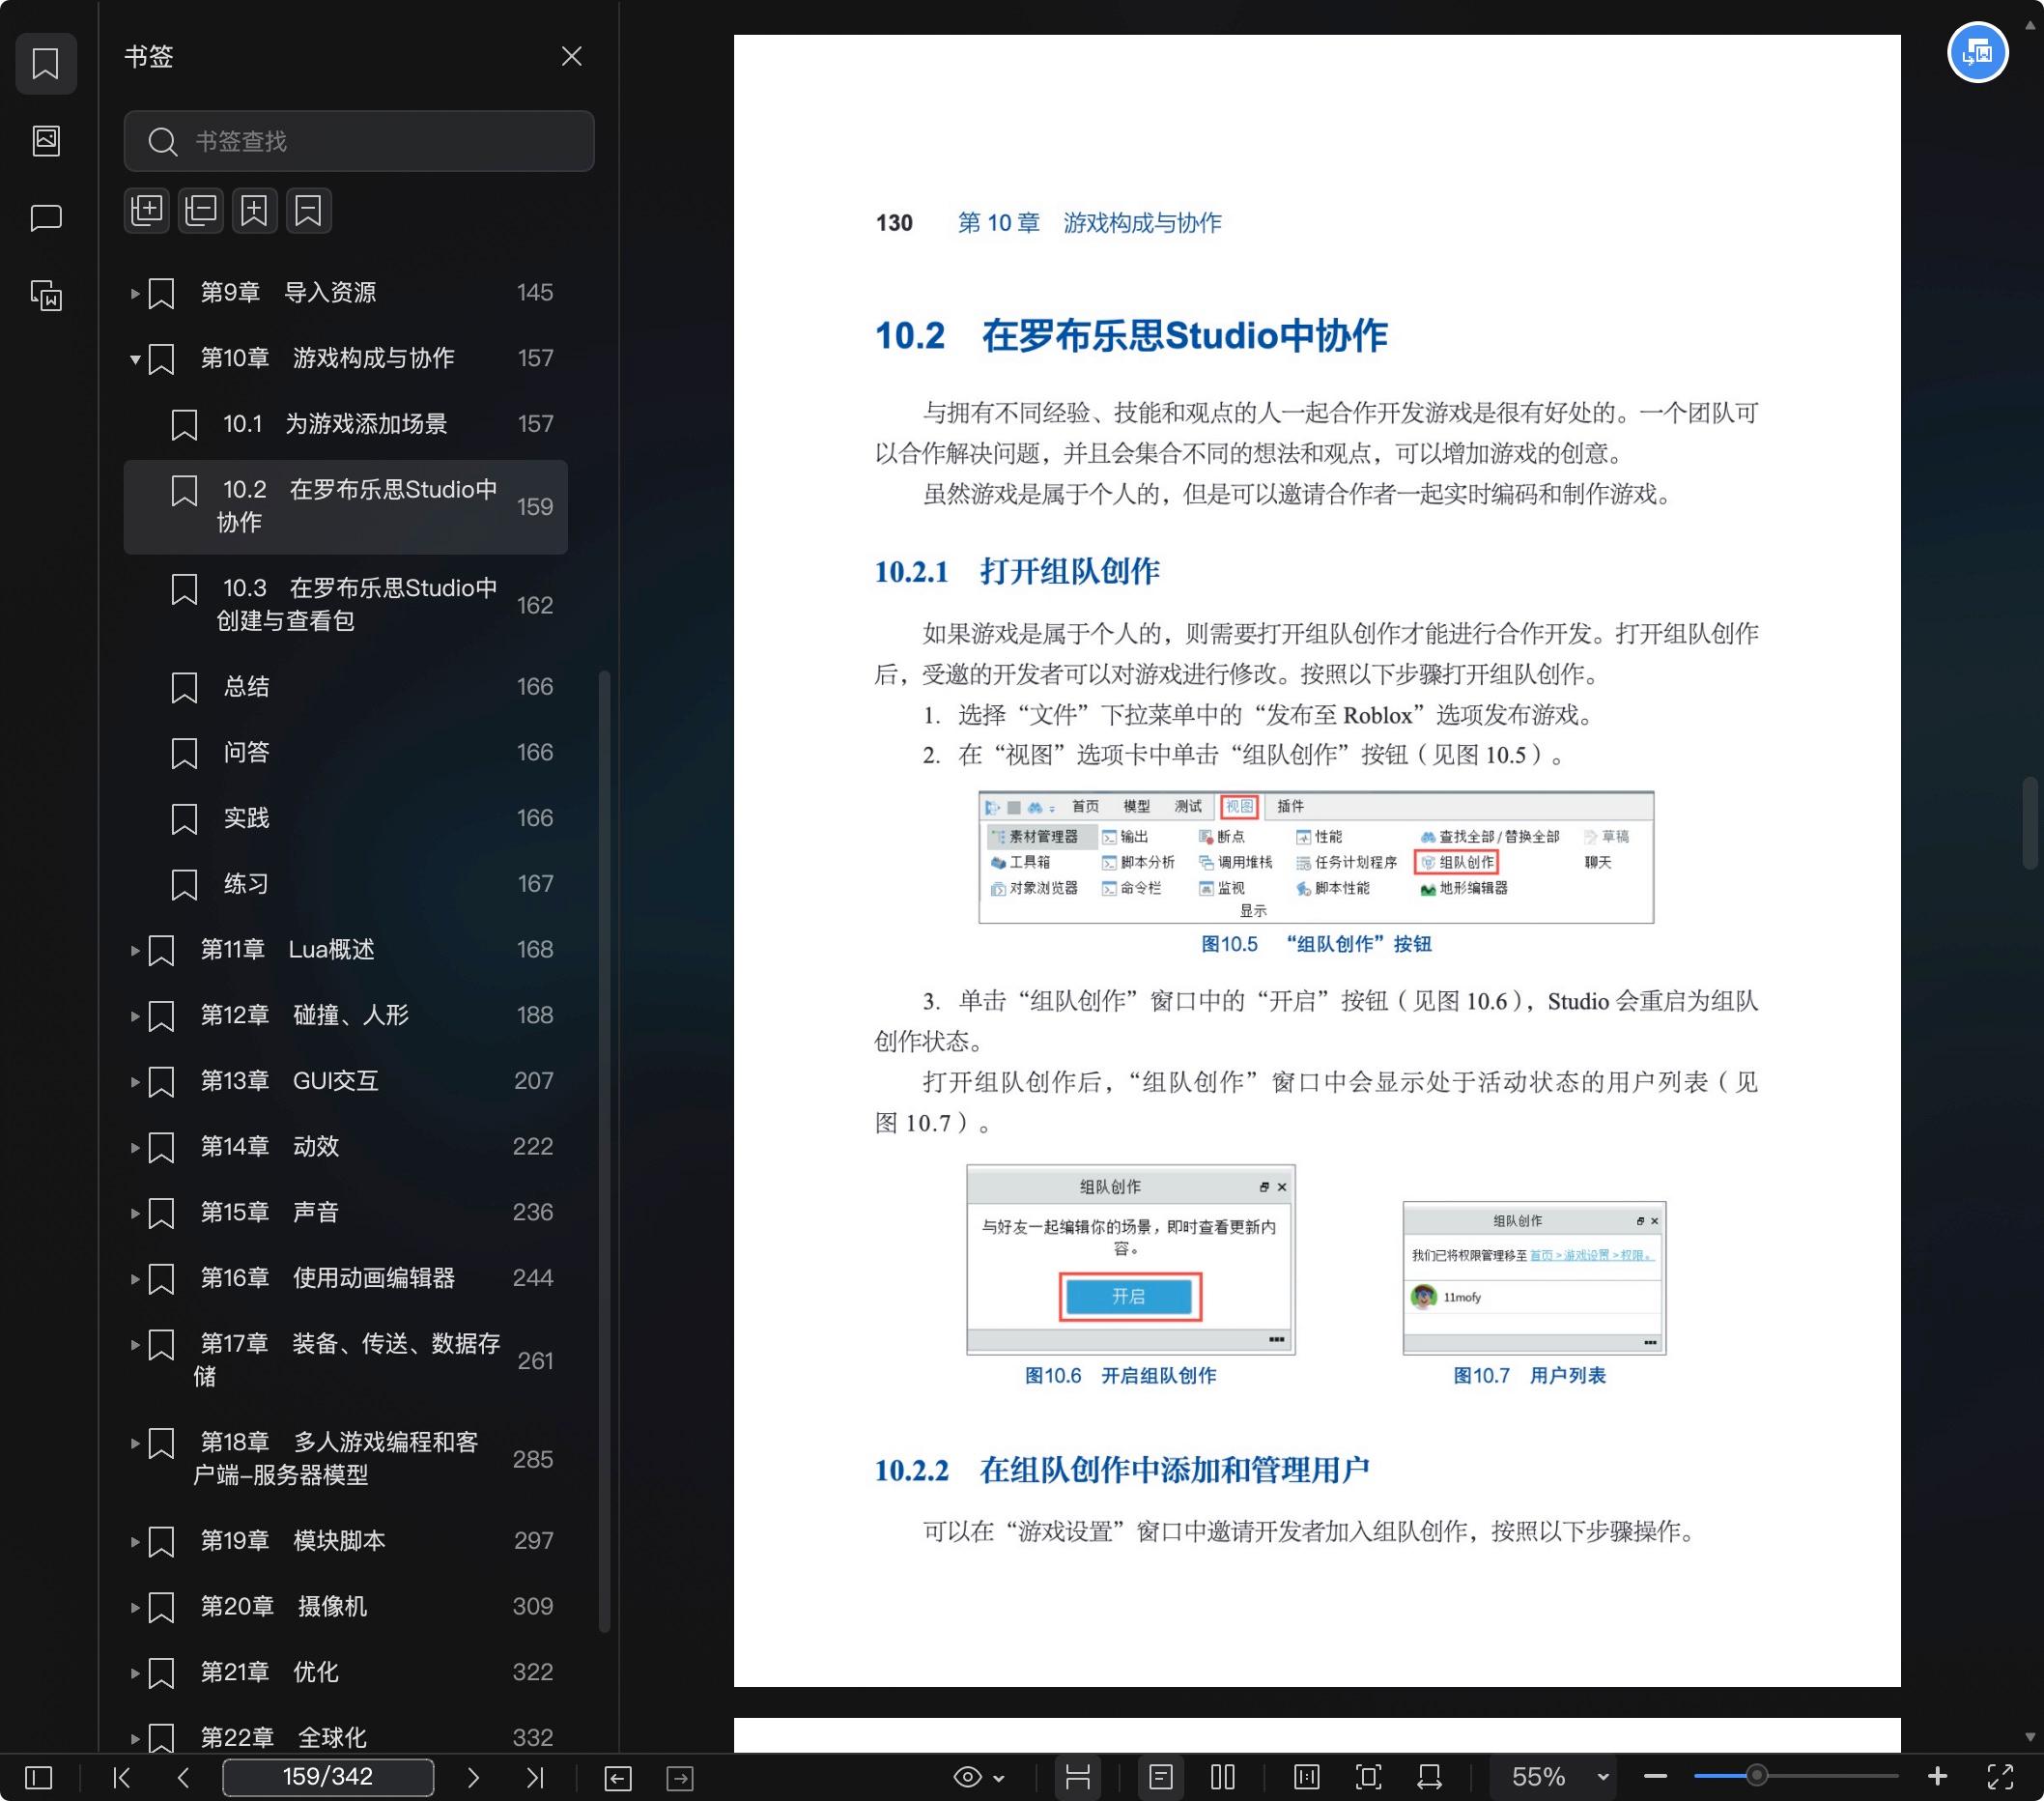Remove bookmark icon
This screenshot has height=1801, width=2044.
point(308,210)
